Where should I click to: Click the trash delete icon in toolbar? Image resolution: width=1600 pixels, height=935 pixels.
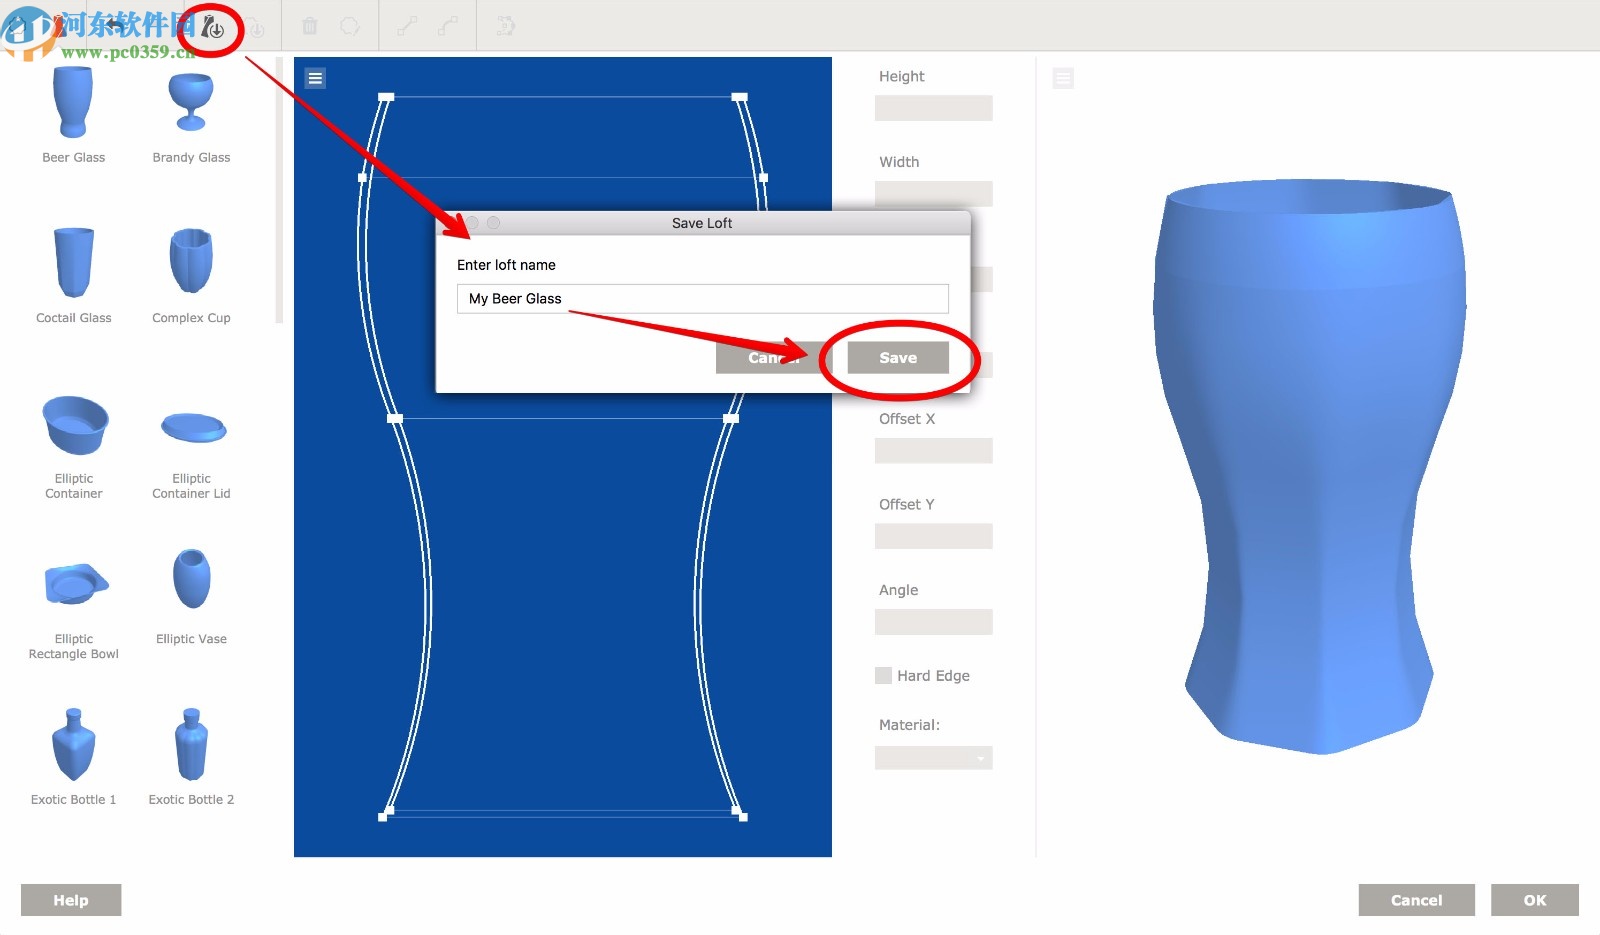pyautogui.click(x=310, y=26)
